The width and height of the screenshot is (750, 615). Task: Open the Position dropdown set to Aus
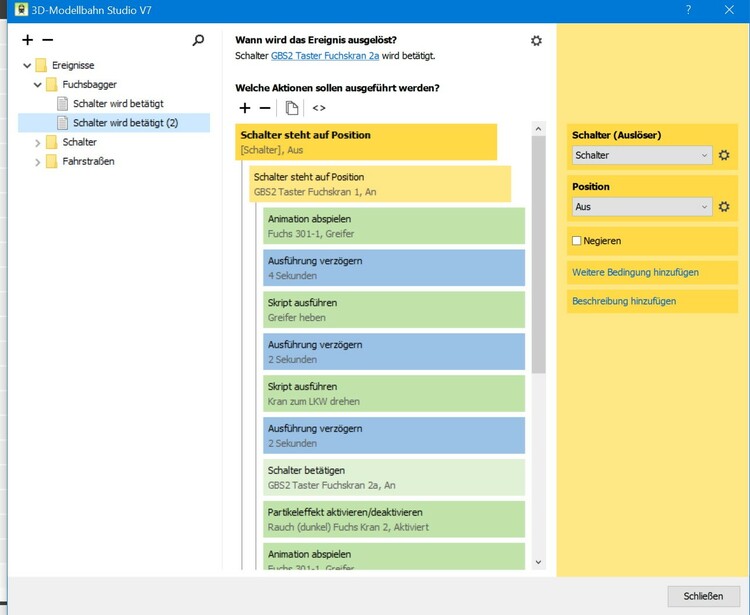coord(642,206)
